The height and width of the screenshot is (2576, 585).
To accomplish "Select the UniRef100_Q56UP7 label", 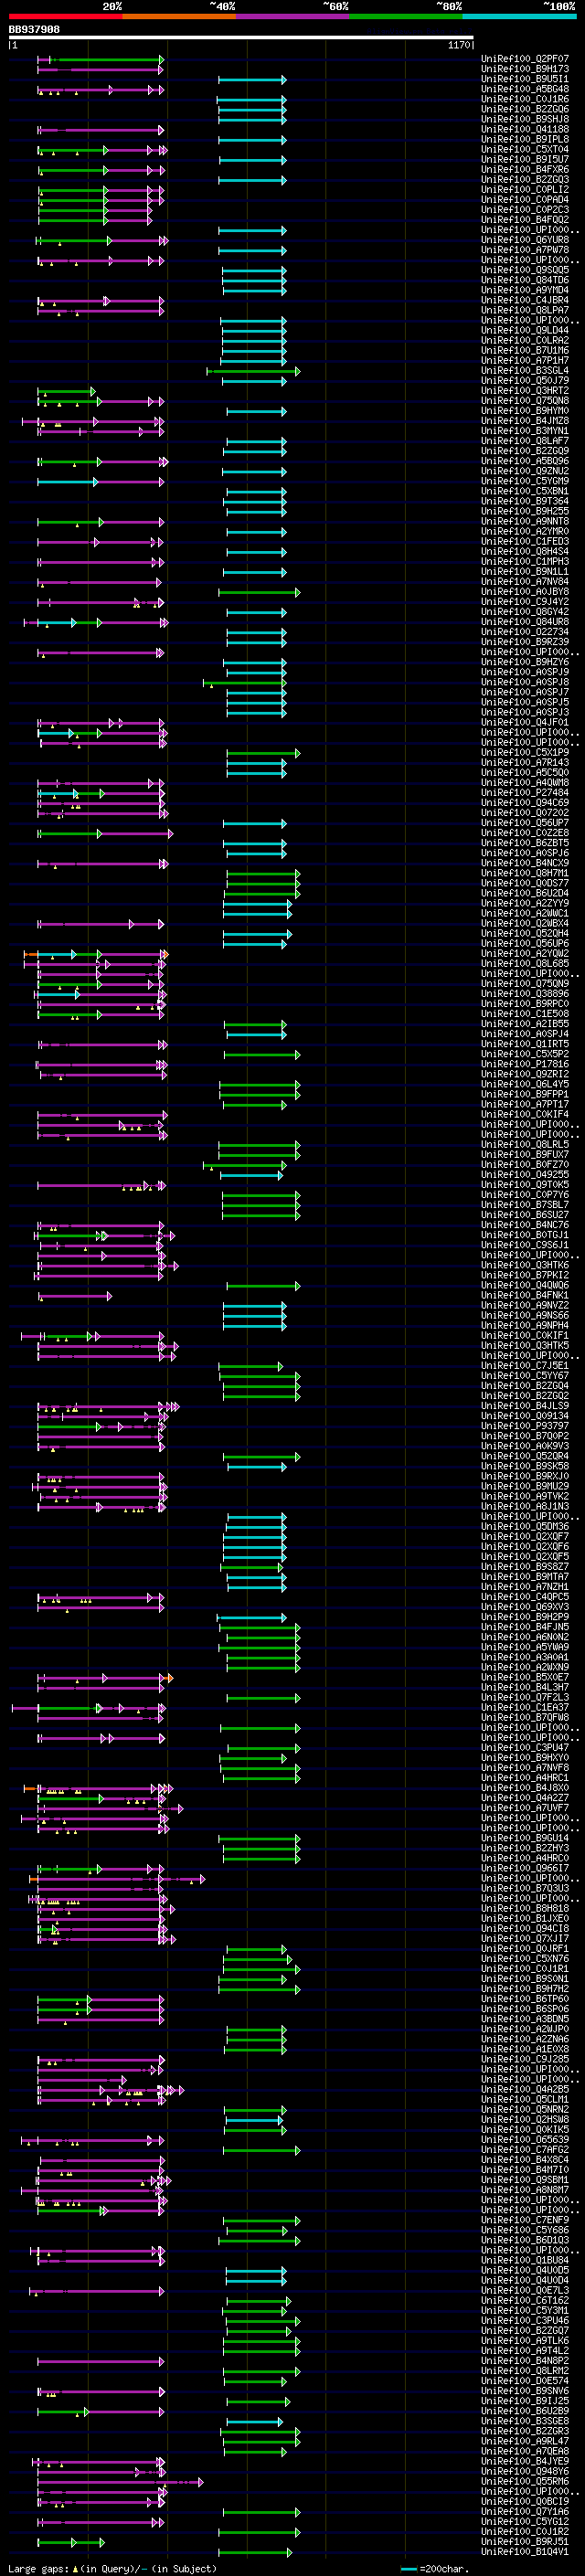I will [x=525, y=823].
